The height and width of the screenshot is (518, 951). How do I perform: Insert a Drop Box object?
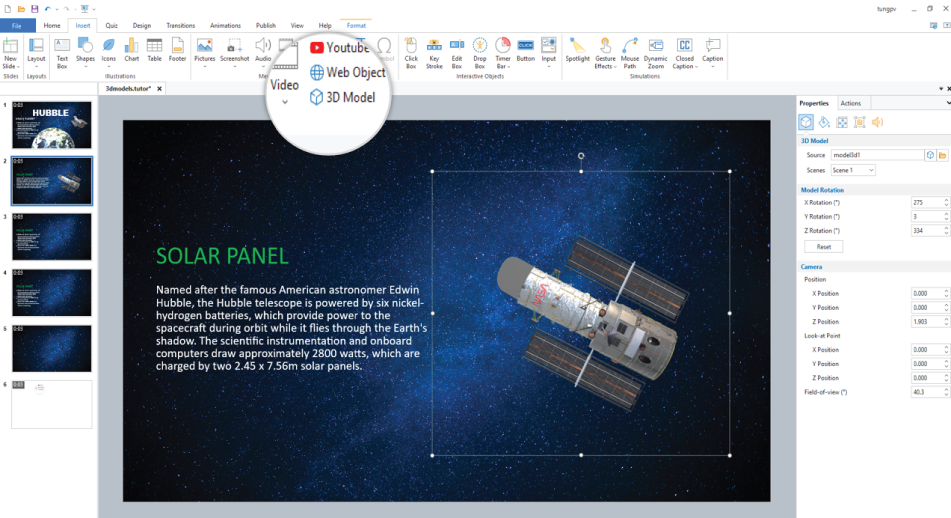tap(480, 53)
